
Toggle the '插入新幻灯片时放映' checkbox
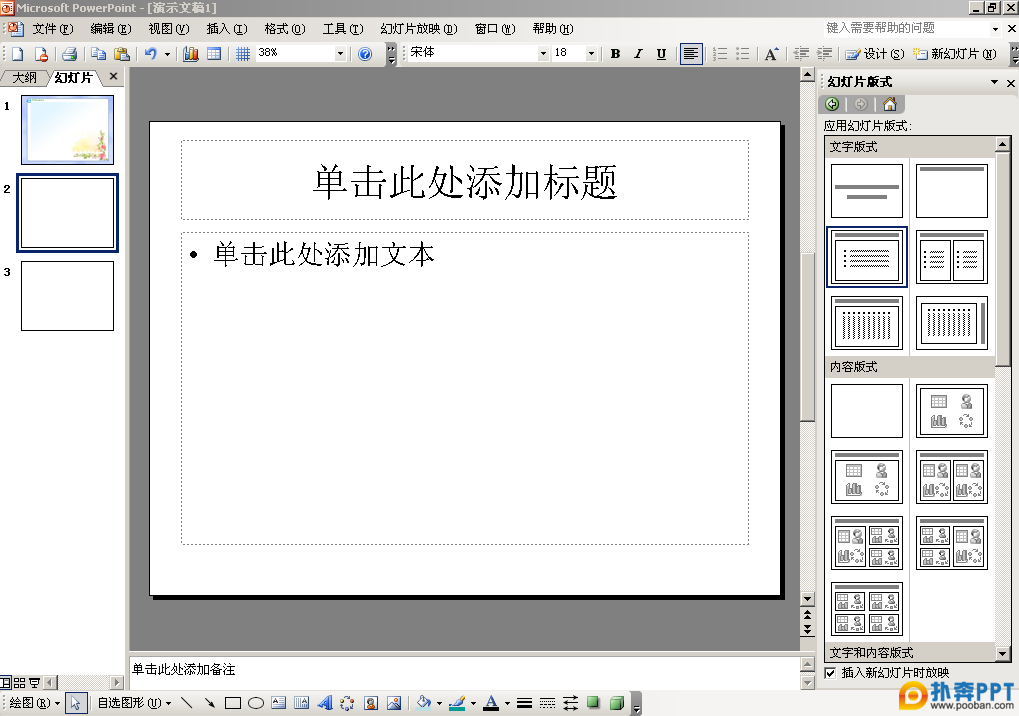pos(830,672)
